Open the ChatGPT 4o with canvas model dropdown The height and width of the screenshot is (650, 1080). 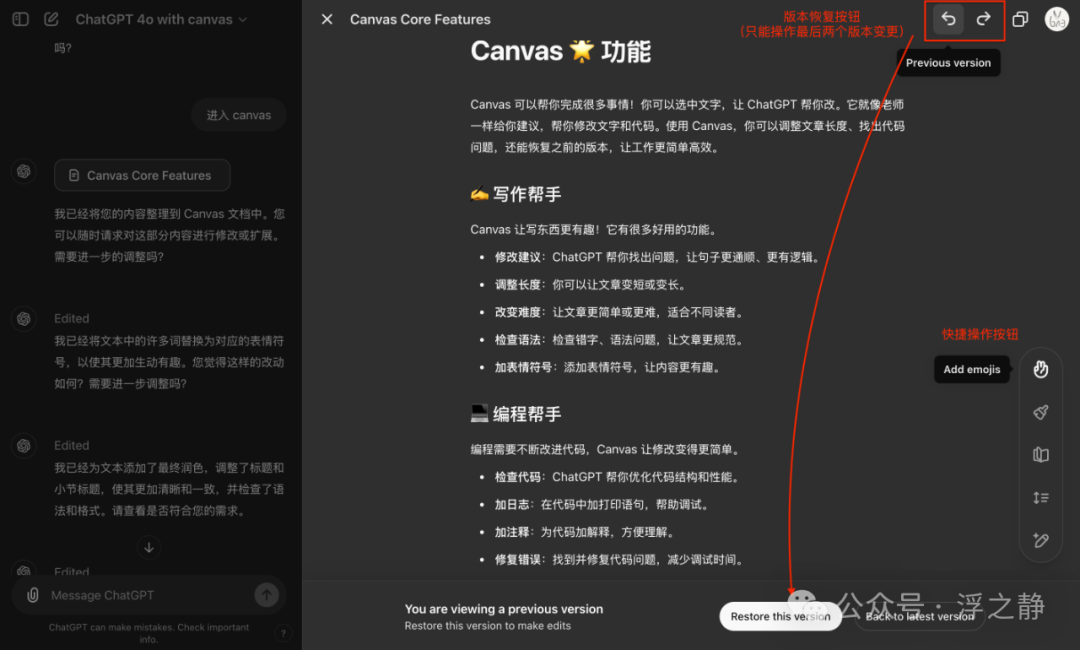pos(161,19)
